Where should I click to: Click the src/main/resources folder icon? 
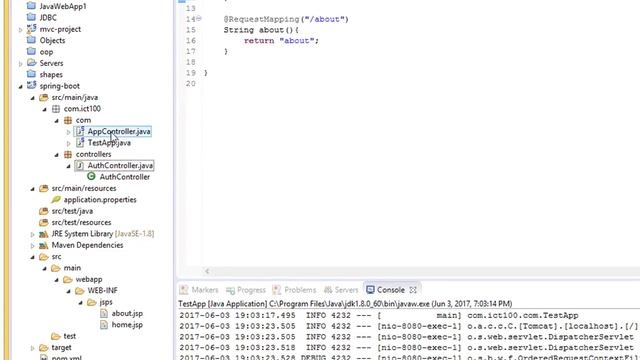tap(43, 188)
